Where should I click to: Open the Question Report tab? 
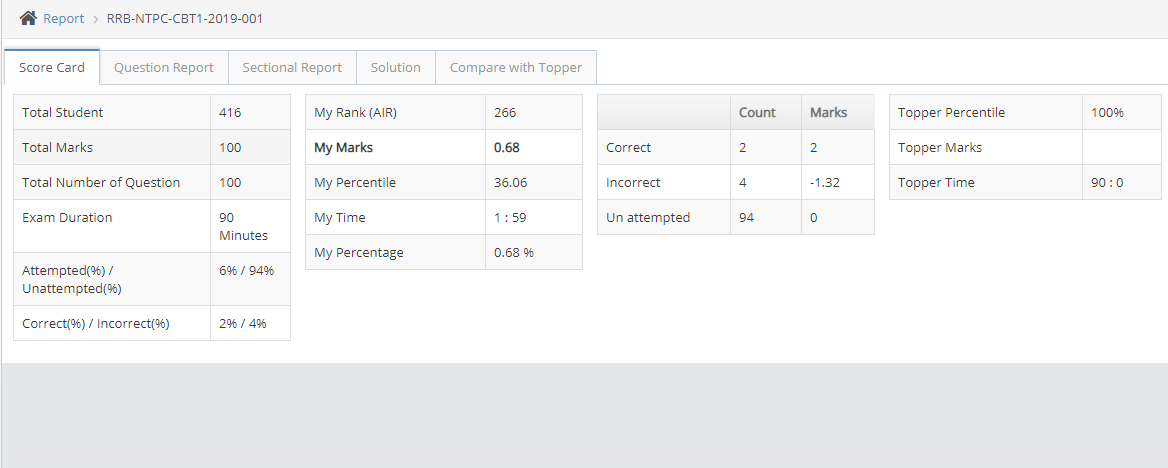(x=164, y=68)
